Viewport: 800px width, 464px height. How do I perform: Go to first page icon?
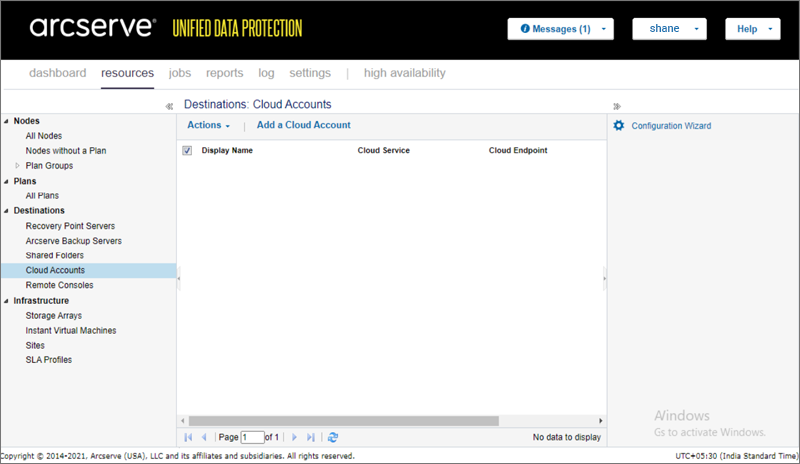[x=188, y=437]
